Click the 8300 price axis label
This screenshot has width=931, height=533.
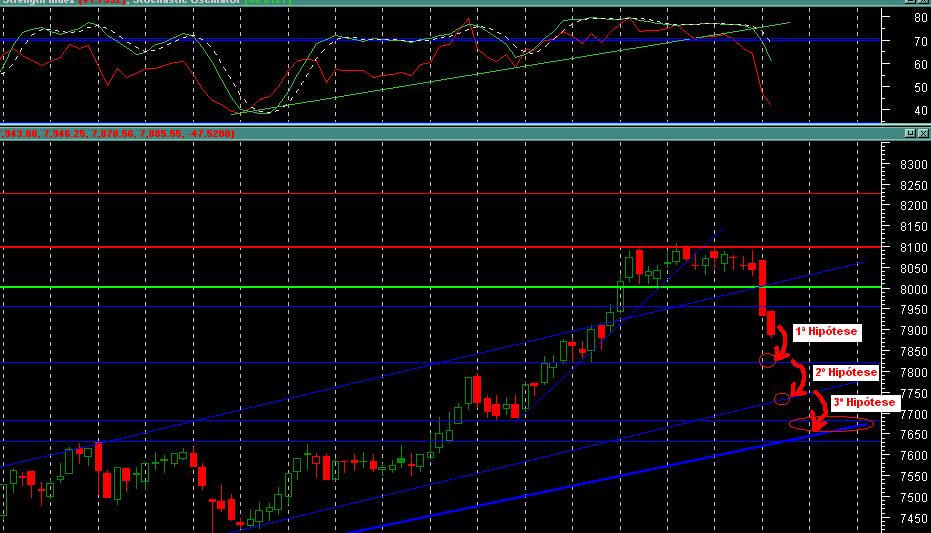(913, 164)
